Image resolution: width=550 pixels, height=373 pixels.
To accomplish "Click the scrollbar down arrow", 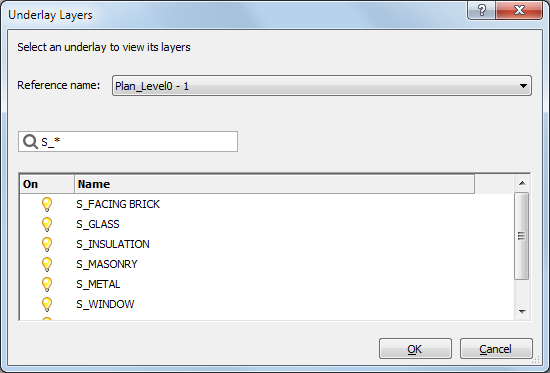I will click(x=522, y=312).
